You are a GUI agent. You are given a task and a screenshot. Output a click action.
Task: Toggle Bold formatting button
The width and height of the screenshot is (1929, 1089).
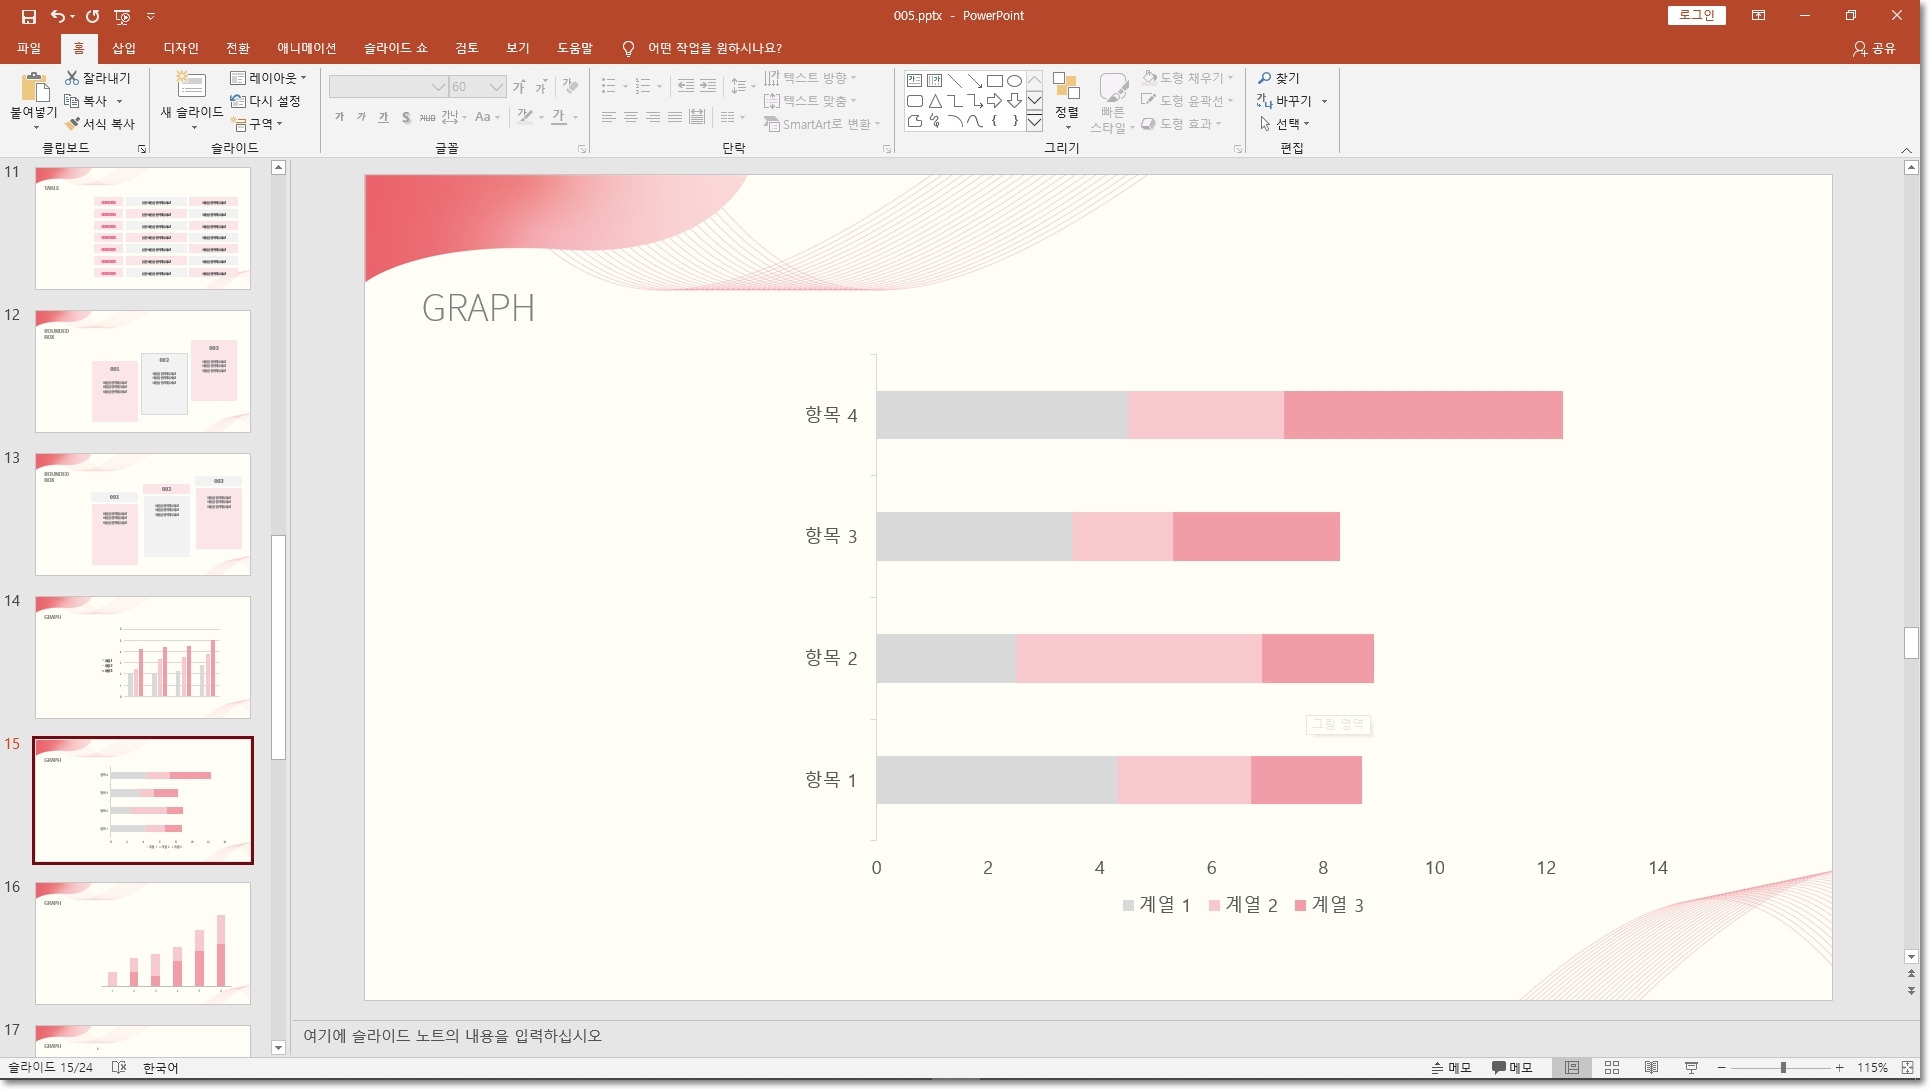click(339, 117)
